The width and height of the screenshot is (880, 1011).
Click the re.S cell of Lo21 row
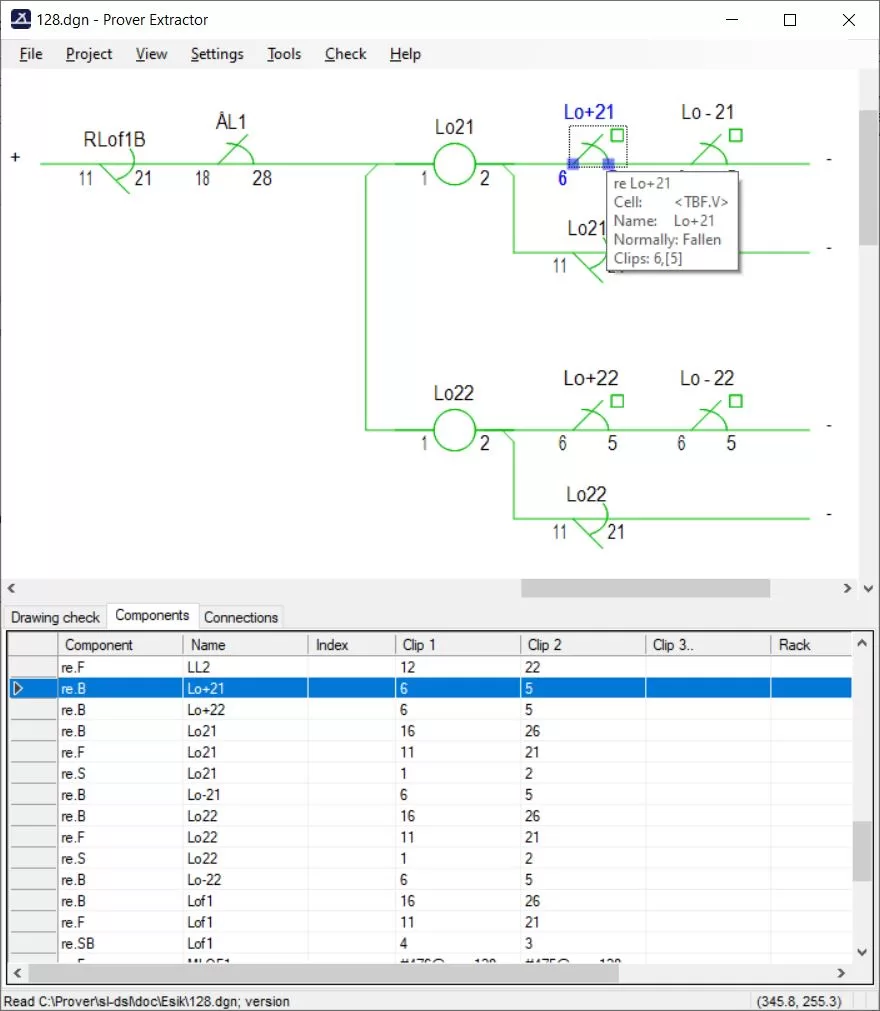[x=121, y=774]
